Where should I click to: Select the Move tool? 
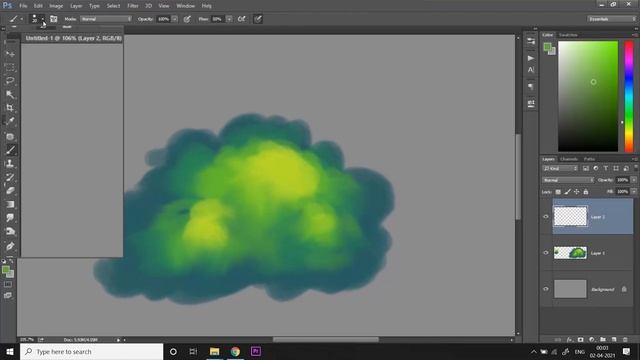(x=10, y=54)
